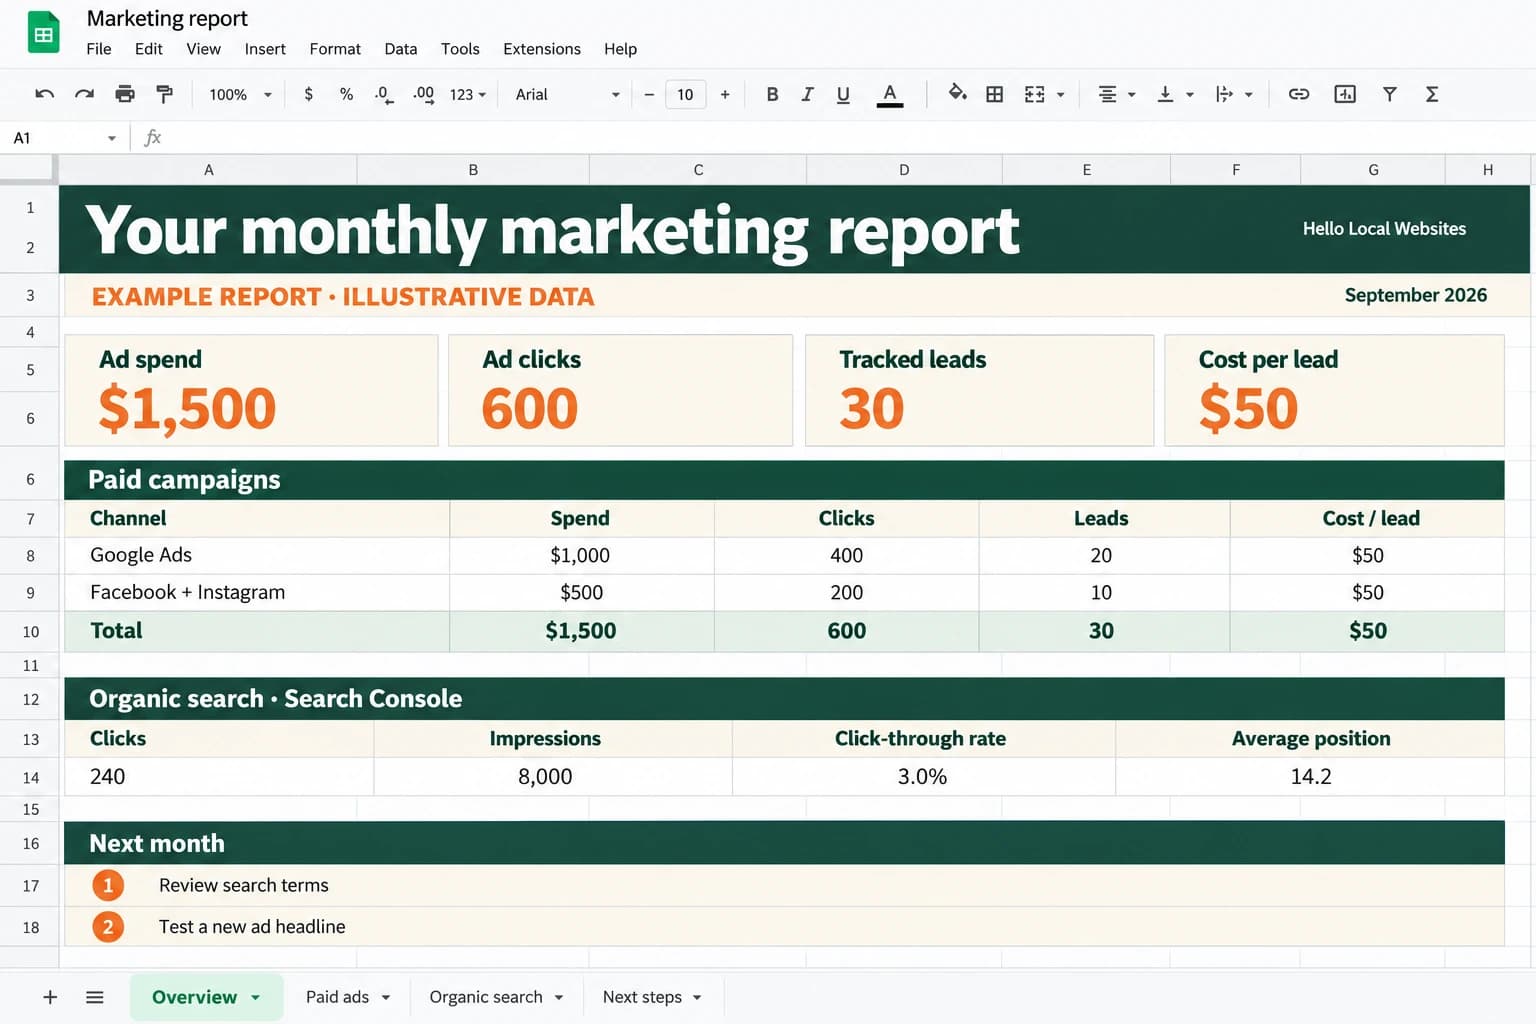Open the Data menu
Image resolution: width=1536 pixels, height=1024 pixels.
[400, 49]
